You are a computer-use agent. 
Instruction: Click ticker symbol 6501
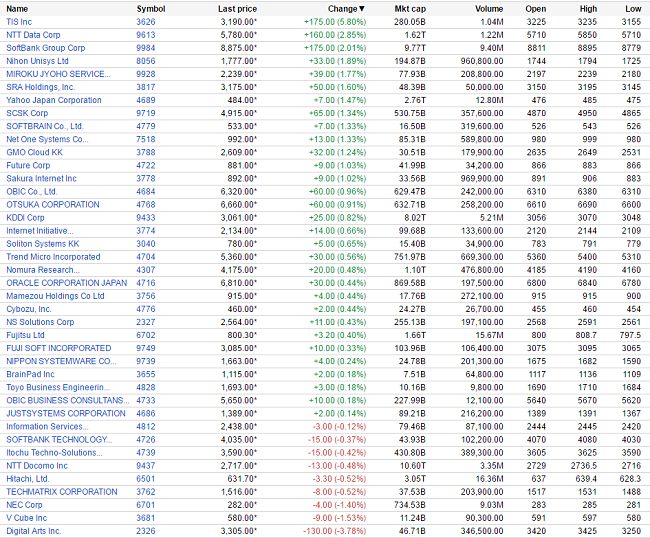tap(146, 479)
